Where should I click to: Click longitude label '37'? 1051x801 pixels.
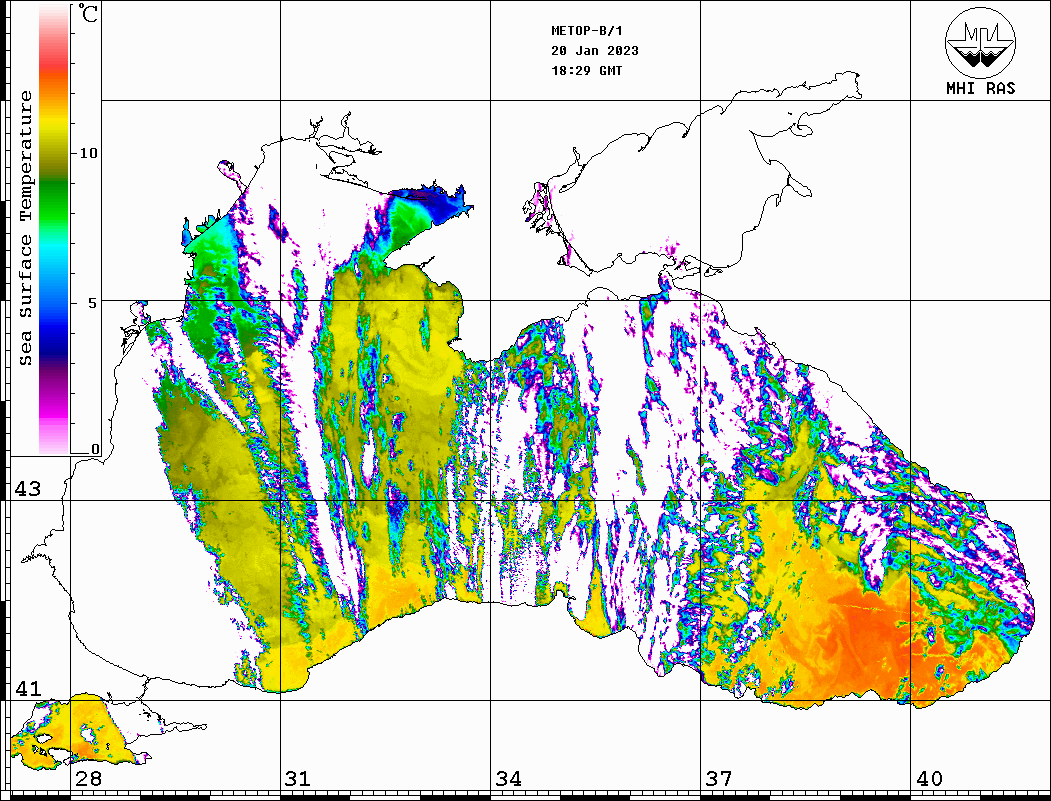click(x=719, y=779)
